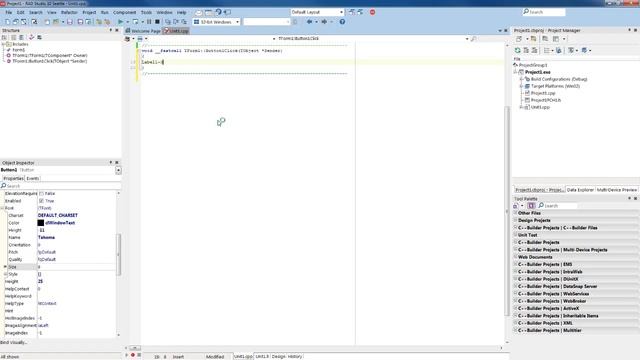Click the IDE search box at top right

(544, 12)
